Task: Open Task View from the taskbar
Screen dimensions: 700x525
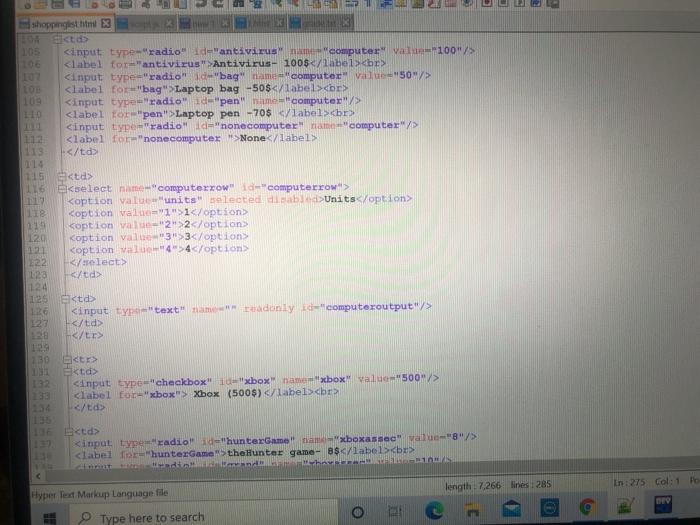Action: pos(395,511)
